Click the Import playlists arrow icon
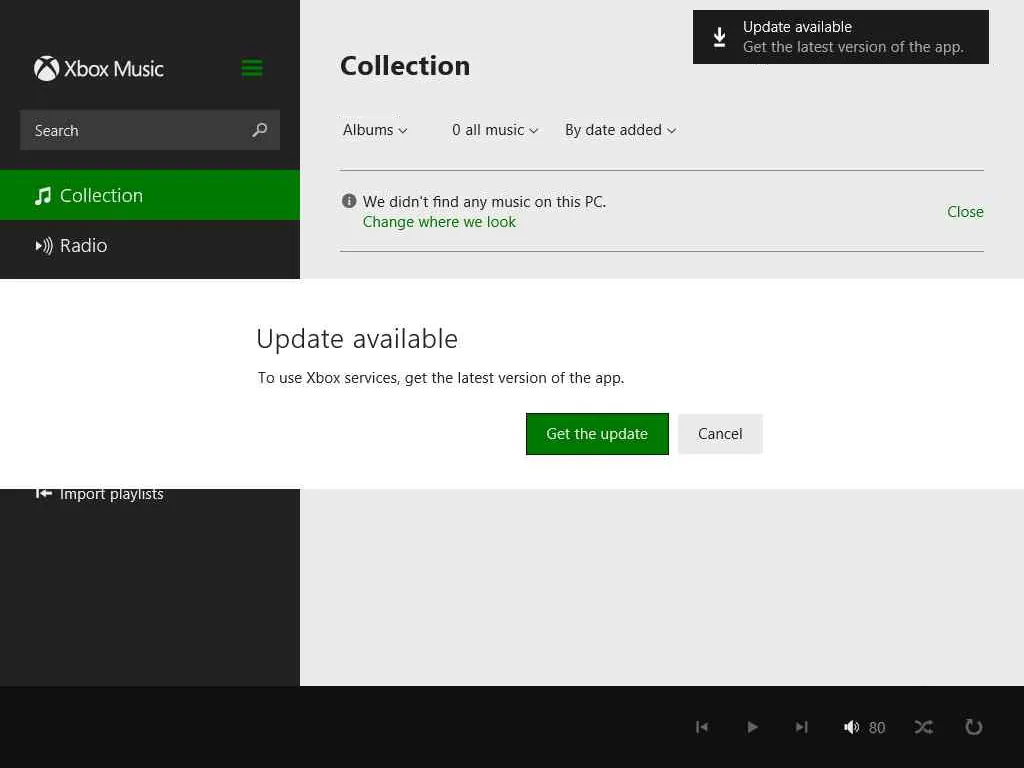The height and width of the screenshot is (768, 1024). coord(43,494)
